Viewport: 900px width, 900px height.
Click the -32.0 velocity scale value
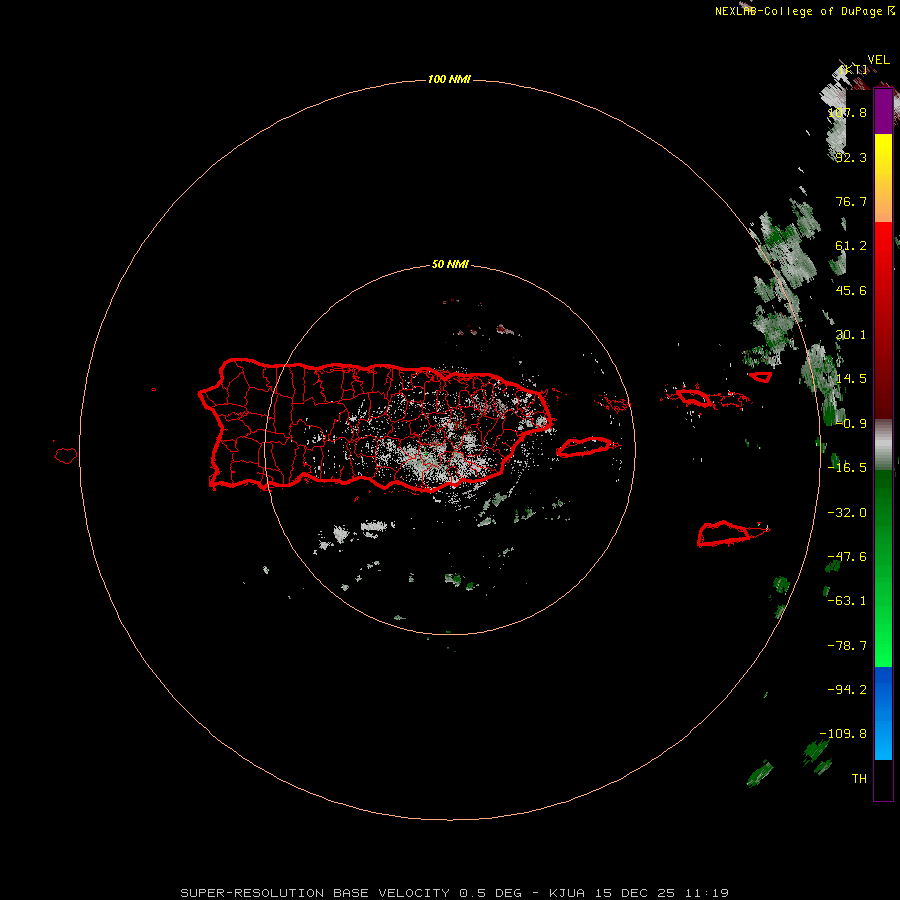coord(847,513)
